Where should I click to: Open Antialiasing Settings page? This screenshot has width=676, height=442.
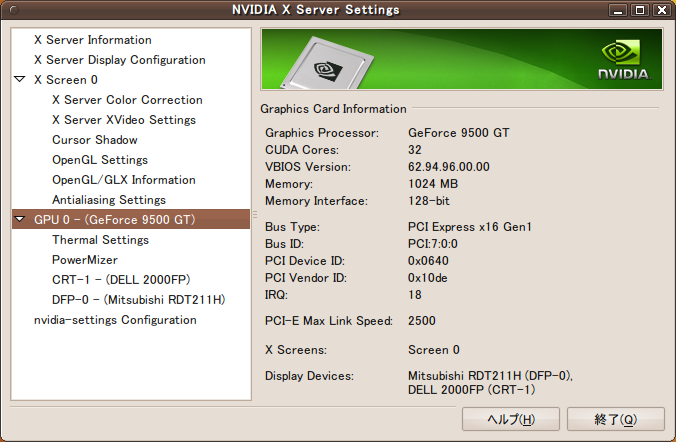109,200
